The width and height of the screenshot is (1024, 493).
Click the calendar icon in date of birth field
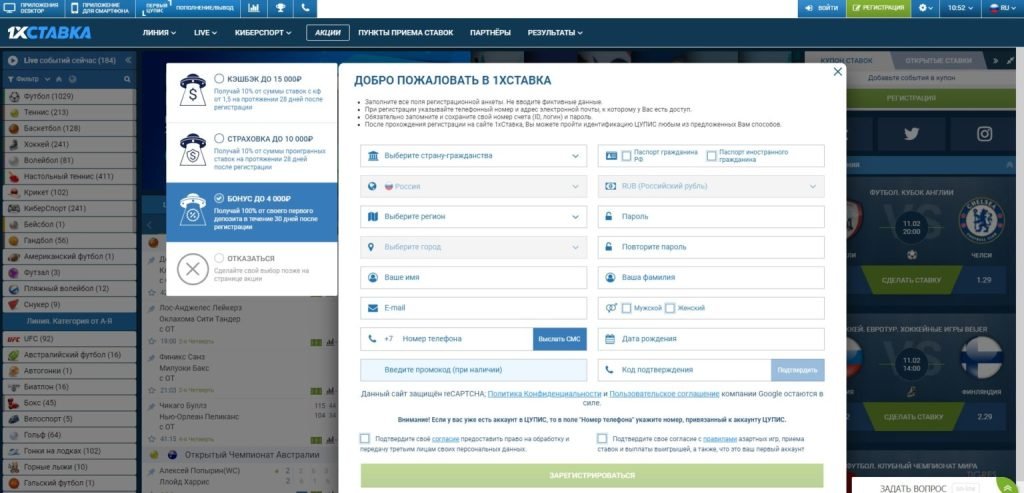pos(610,339)
